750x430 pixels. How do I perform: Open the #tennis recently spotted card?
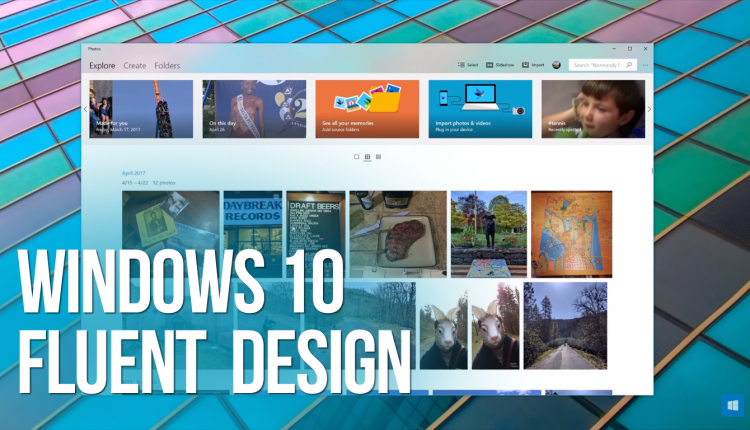(593, 109)
